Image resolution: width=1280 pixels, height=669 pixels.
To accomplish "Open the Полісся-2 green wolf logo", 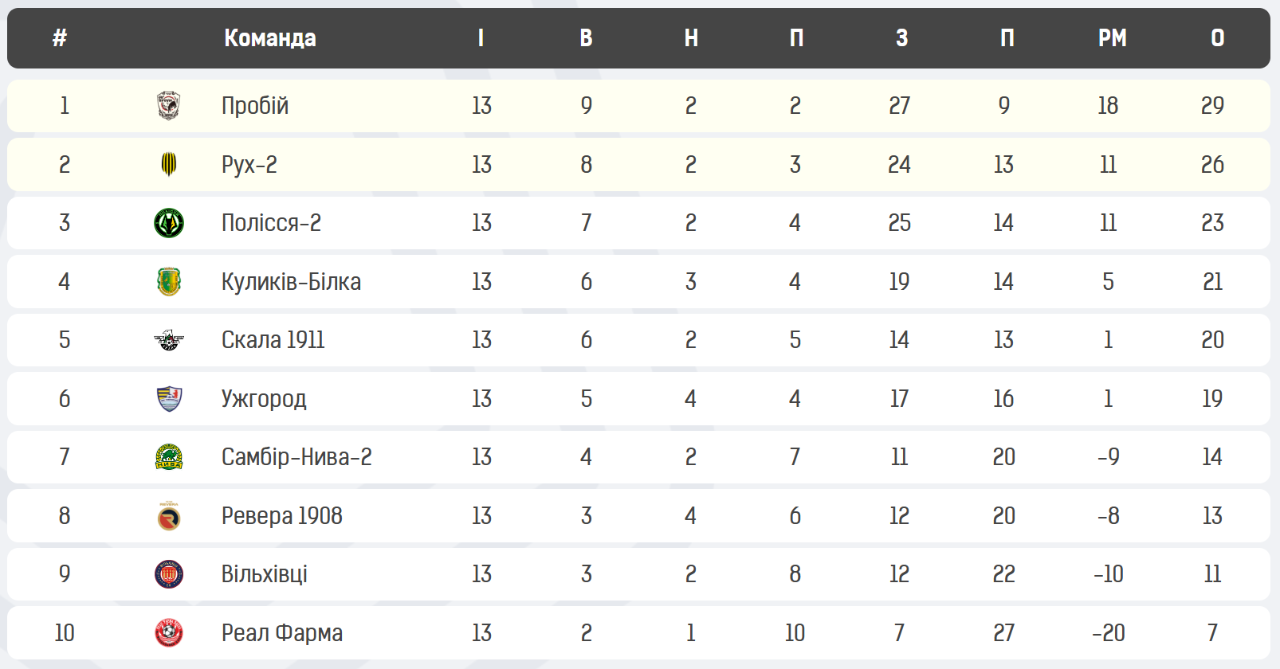I will 169,223.
